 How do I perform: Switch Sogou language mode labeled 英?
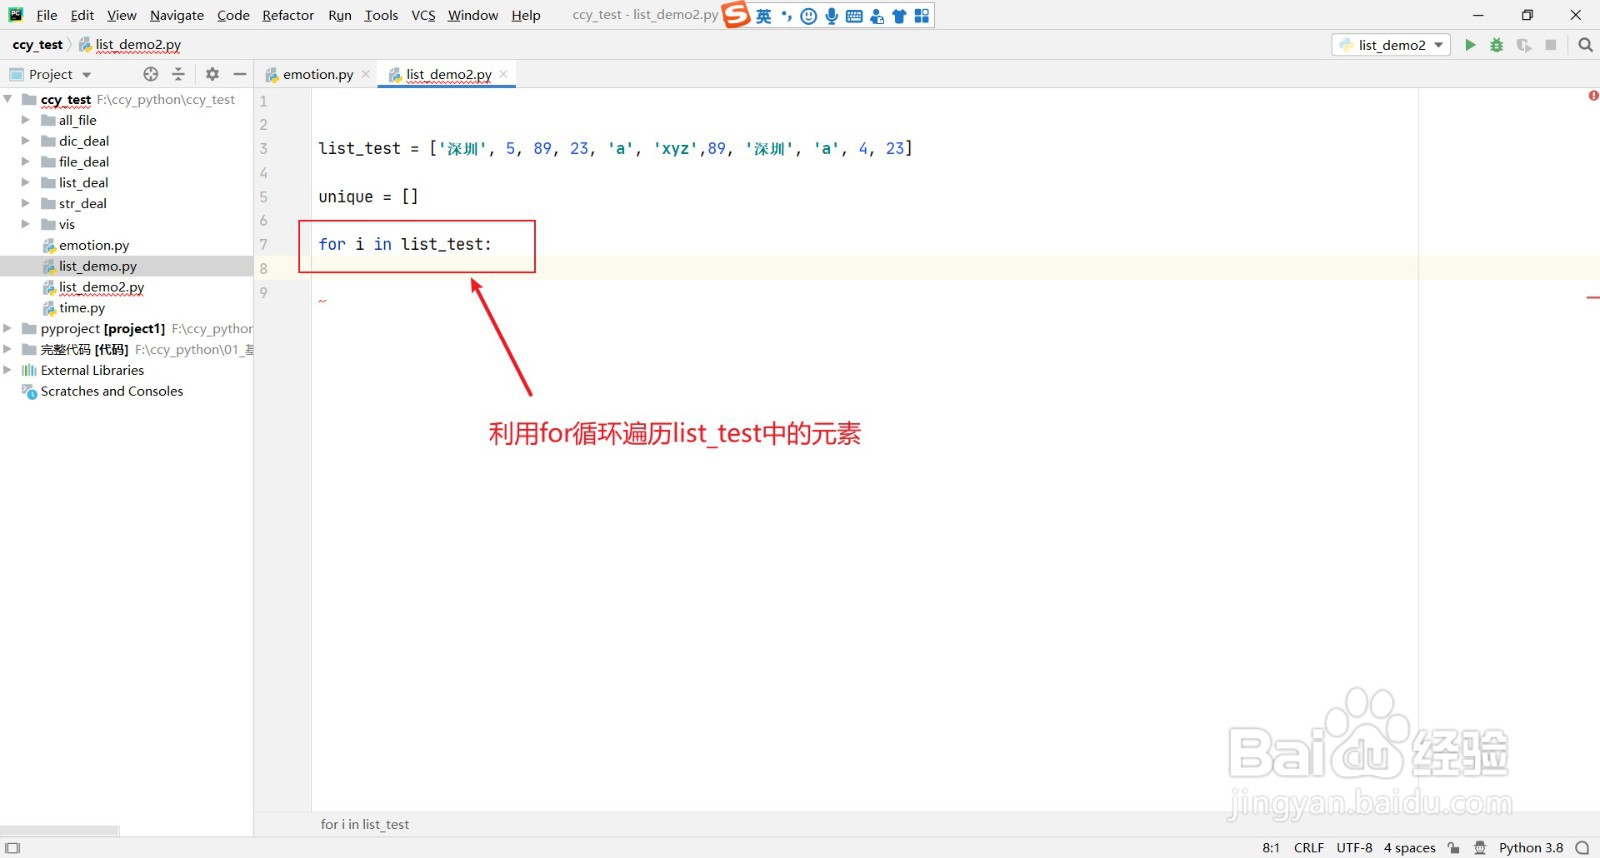763,16
